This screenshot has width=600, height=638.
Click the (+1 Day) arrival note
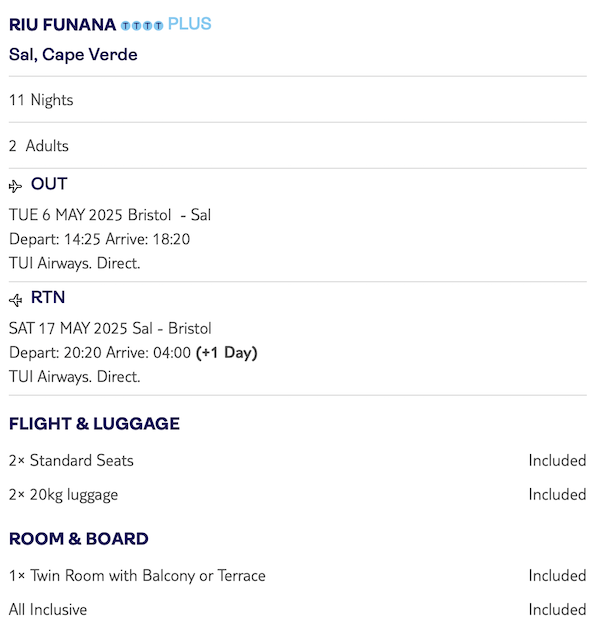click(x=227, y=352)
